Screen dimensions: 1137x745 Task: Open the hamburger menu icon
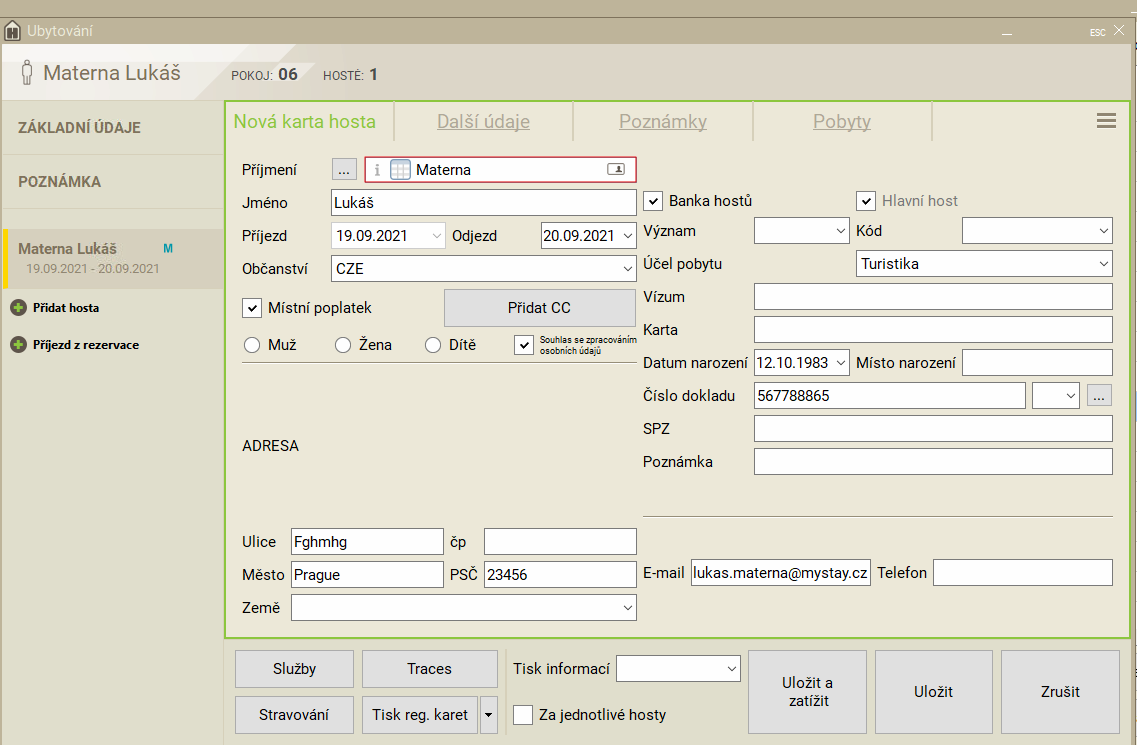(1106, 121)
